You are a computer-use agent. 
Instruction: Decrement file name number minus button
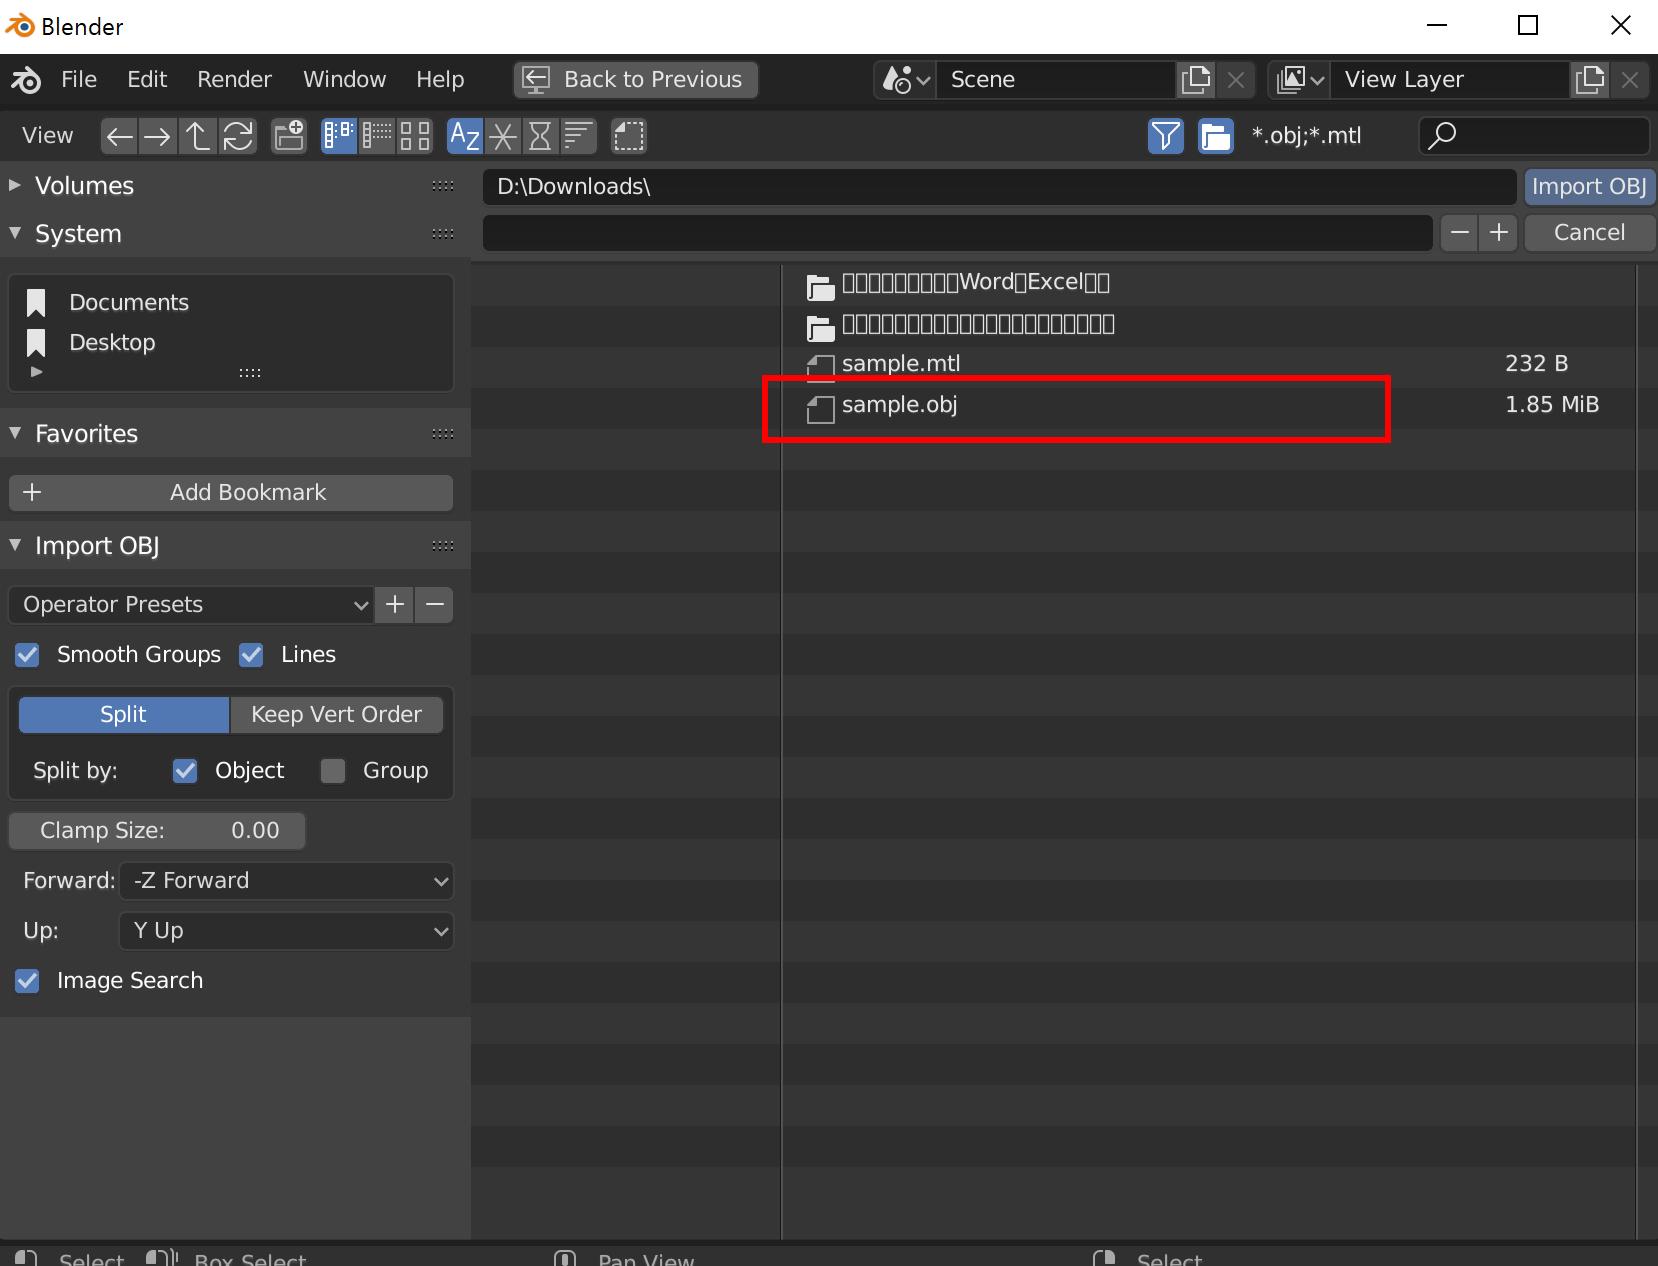pos(1460,233)
